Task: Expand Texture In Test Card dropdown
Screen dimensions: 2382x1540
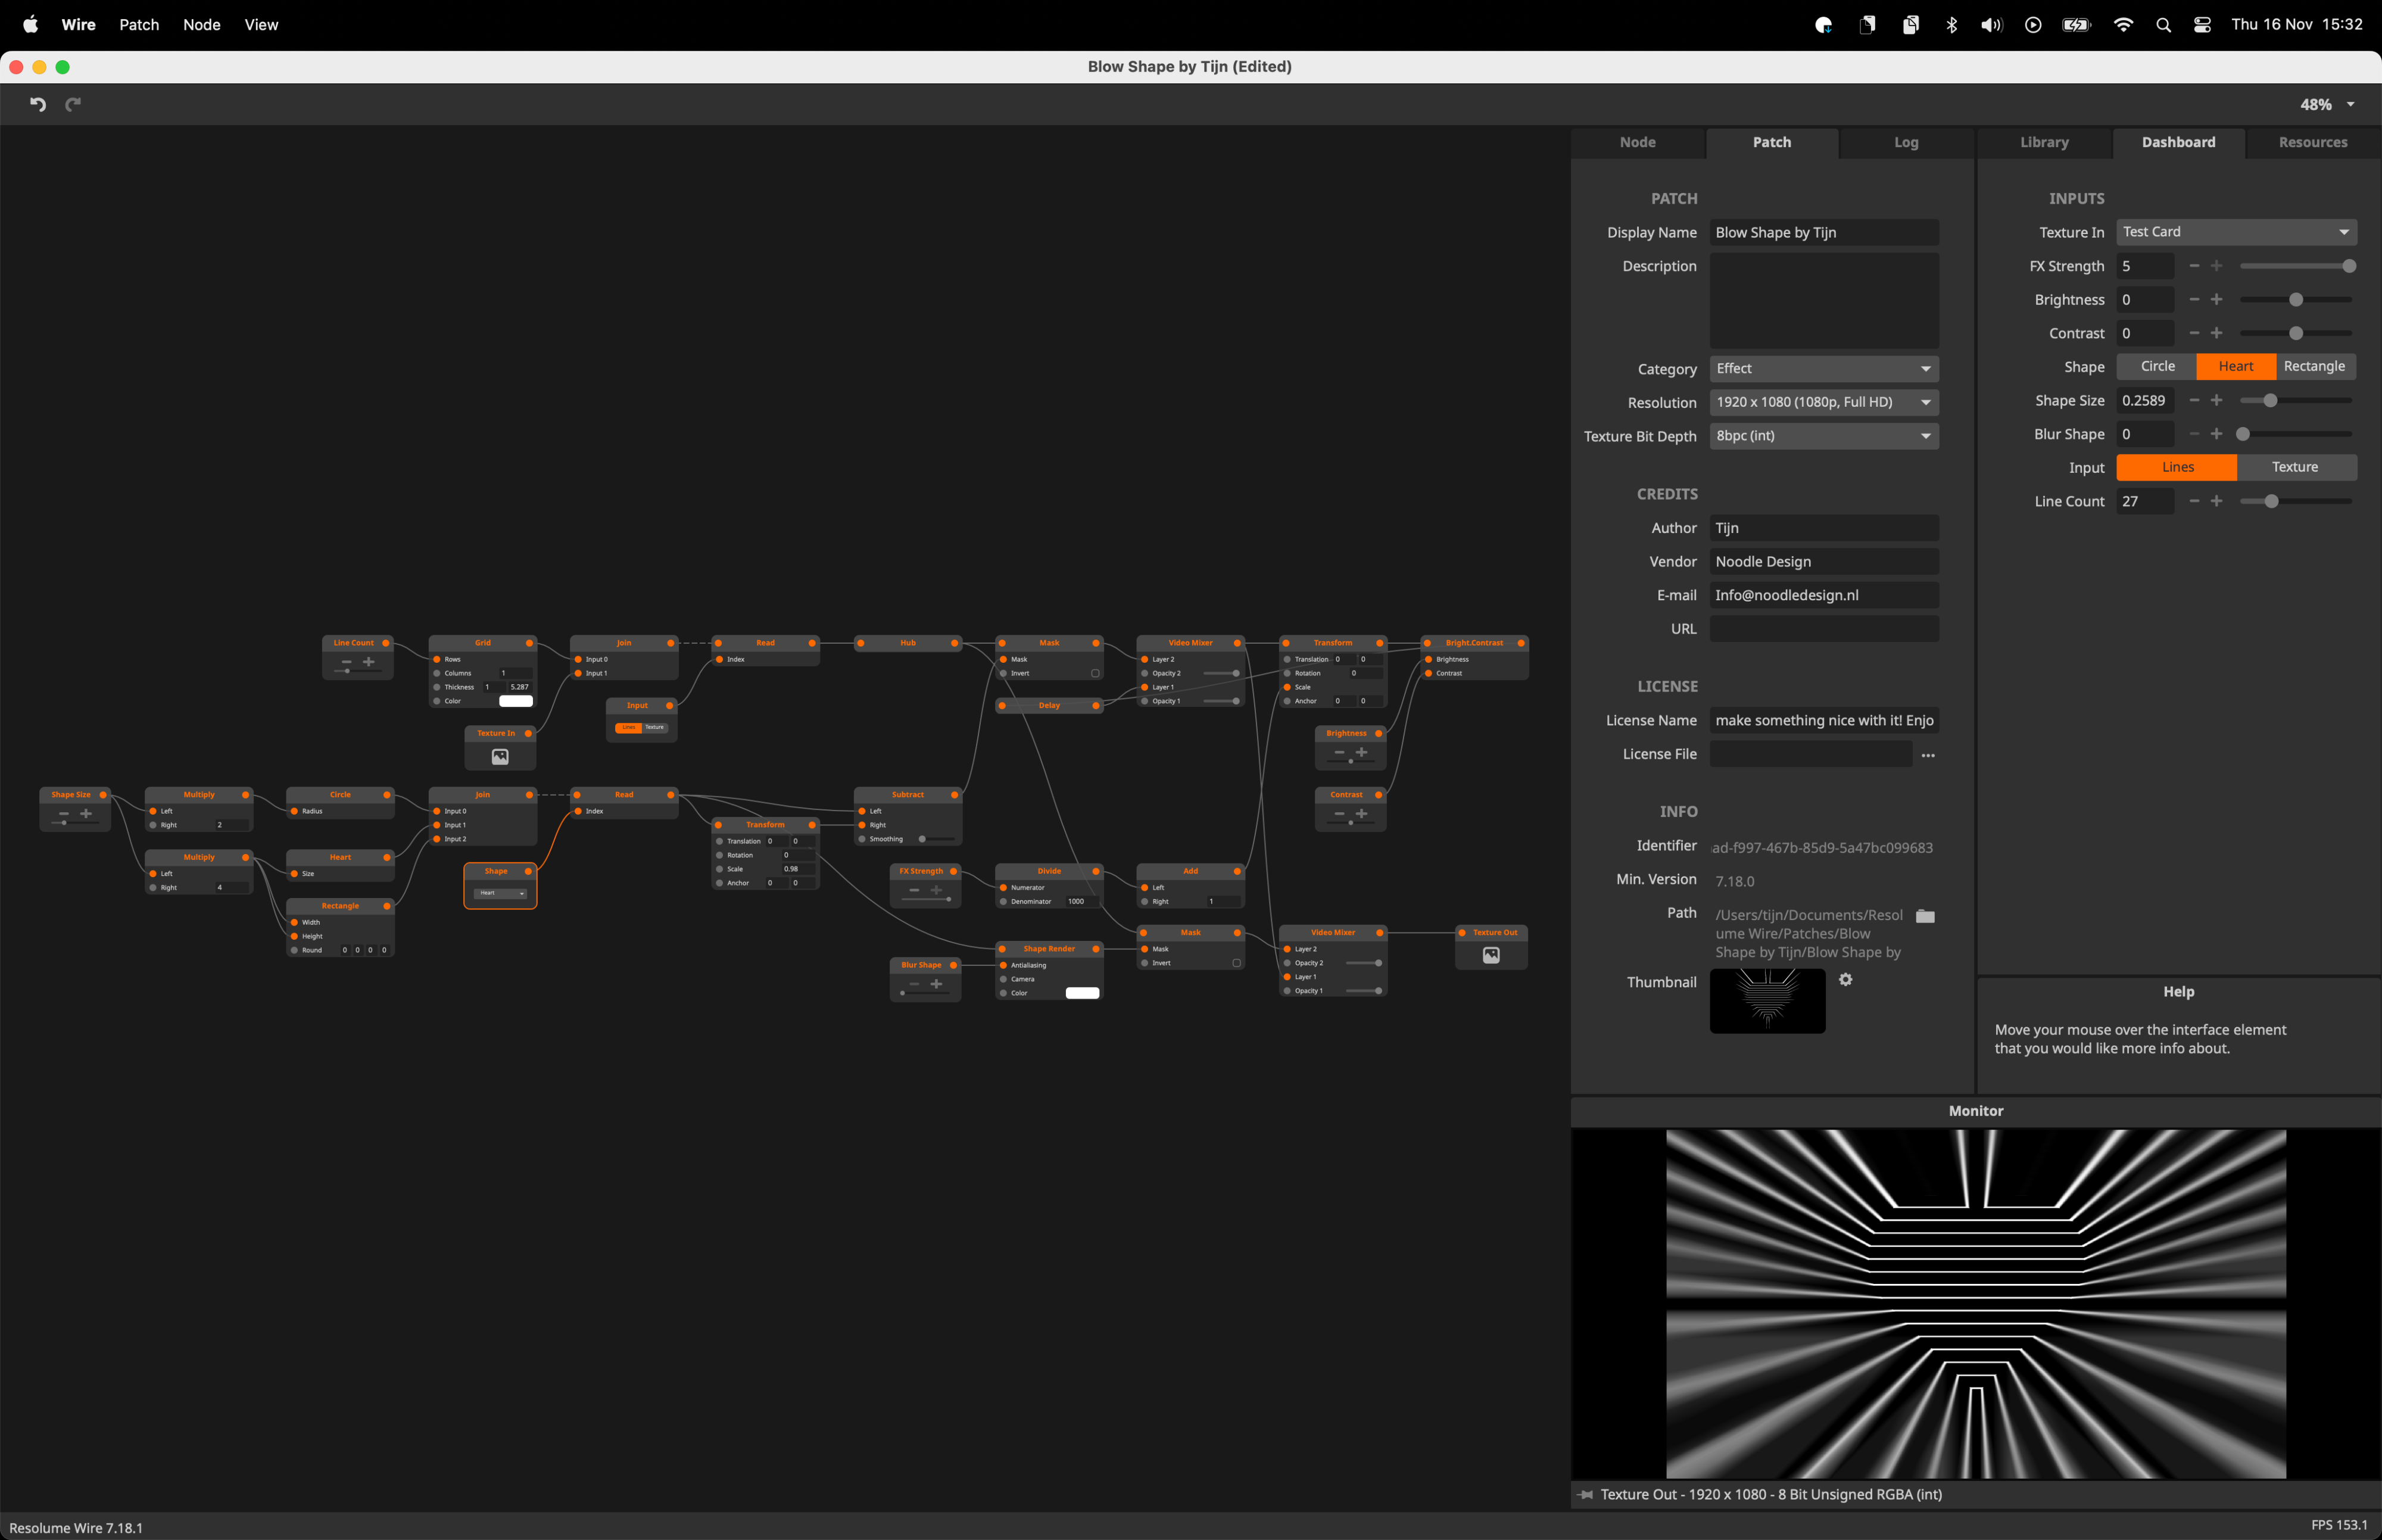Action: (2235, 232)
